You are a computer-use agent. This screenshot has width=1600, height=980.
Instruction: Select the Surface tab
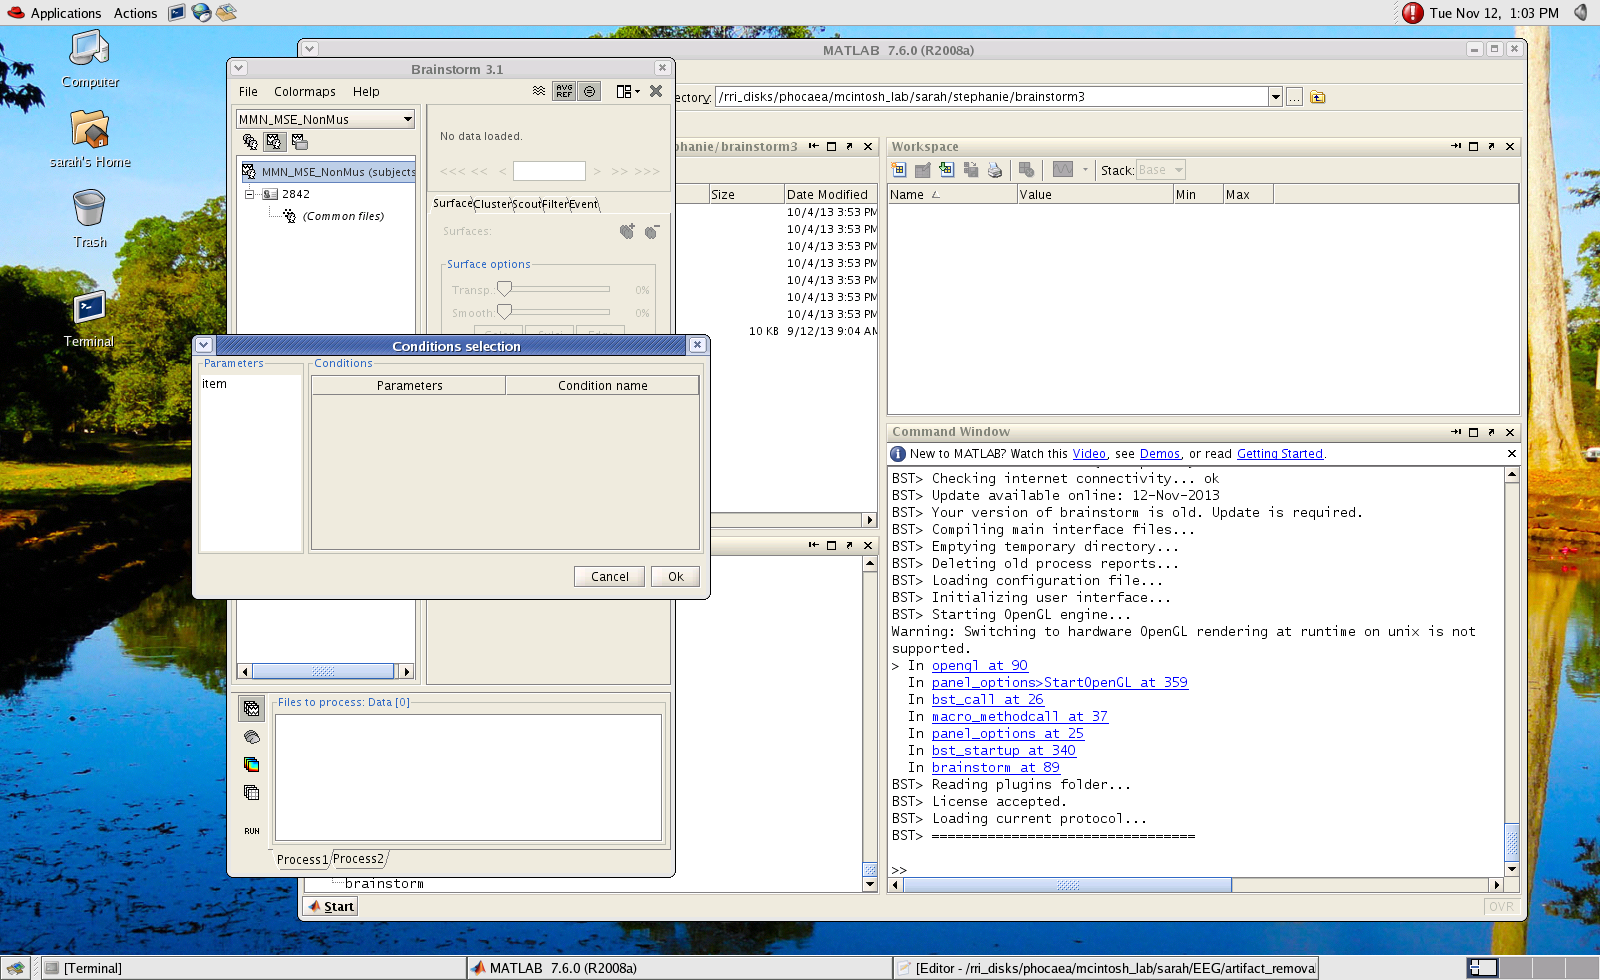(452, 203)
